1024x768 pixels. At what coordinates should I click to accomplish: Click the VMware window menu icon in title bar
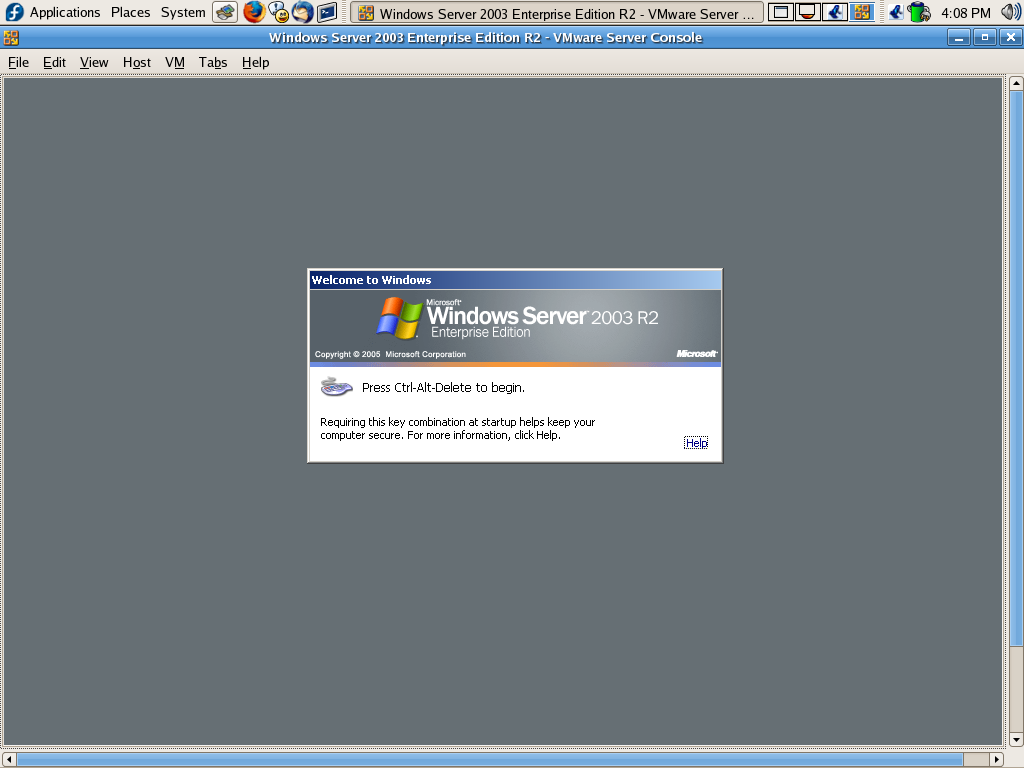tap(11, 38)
